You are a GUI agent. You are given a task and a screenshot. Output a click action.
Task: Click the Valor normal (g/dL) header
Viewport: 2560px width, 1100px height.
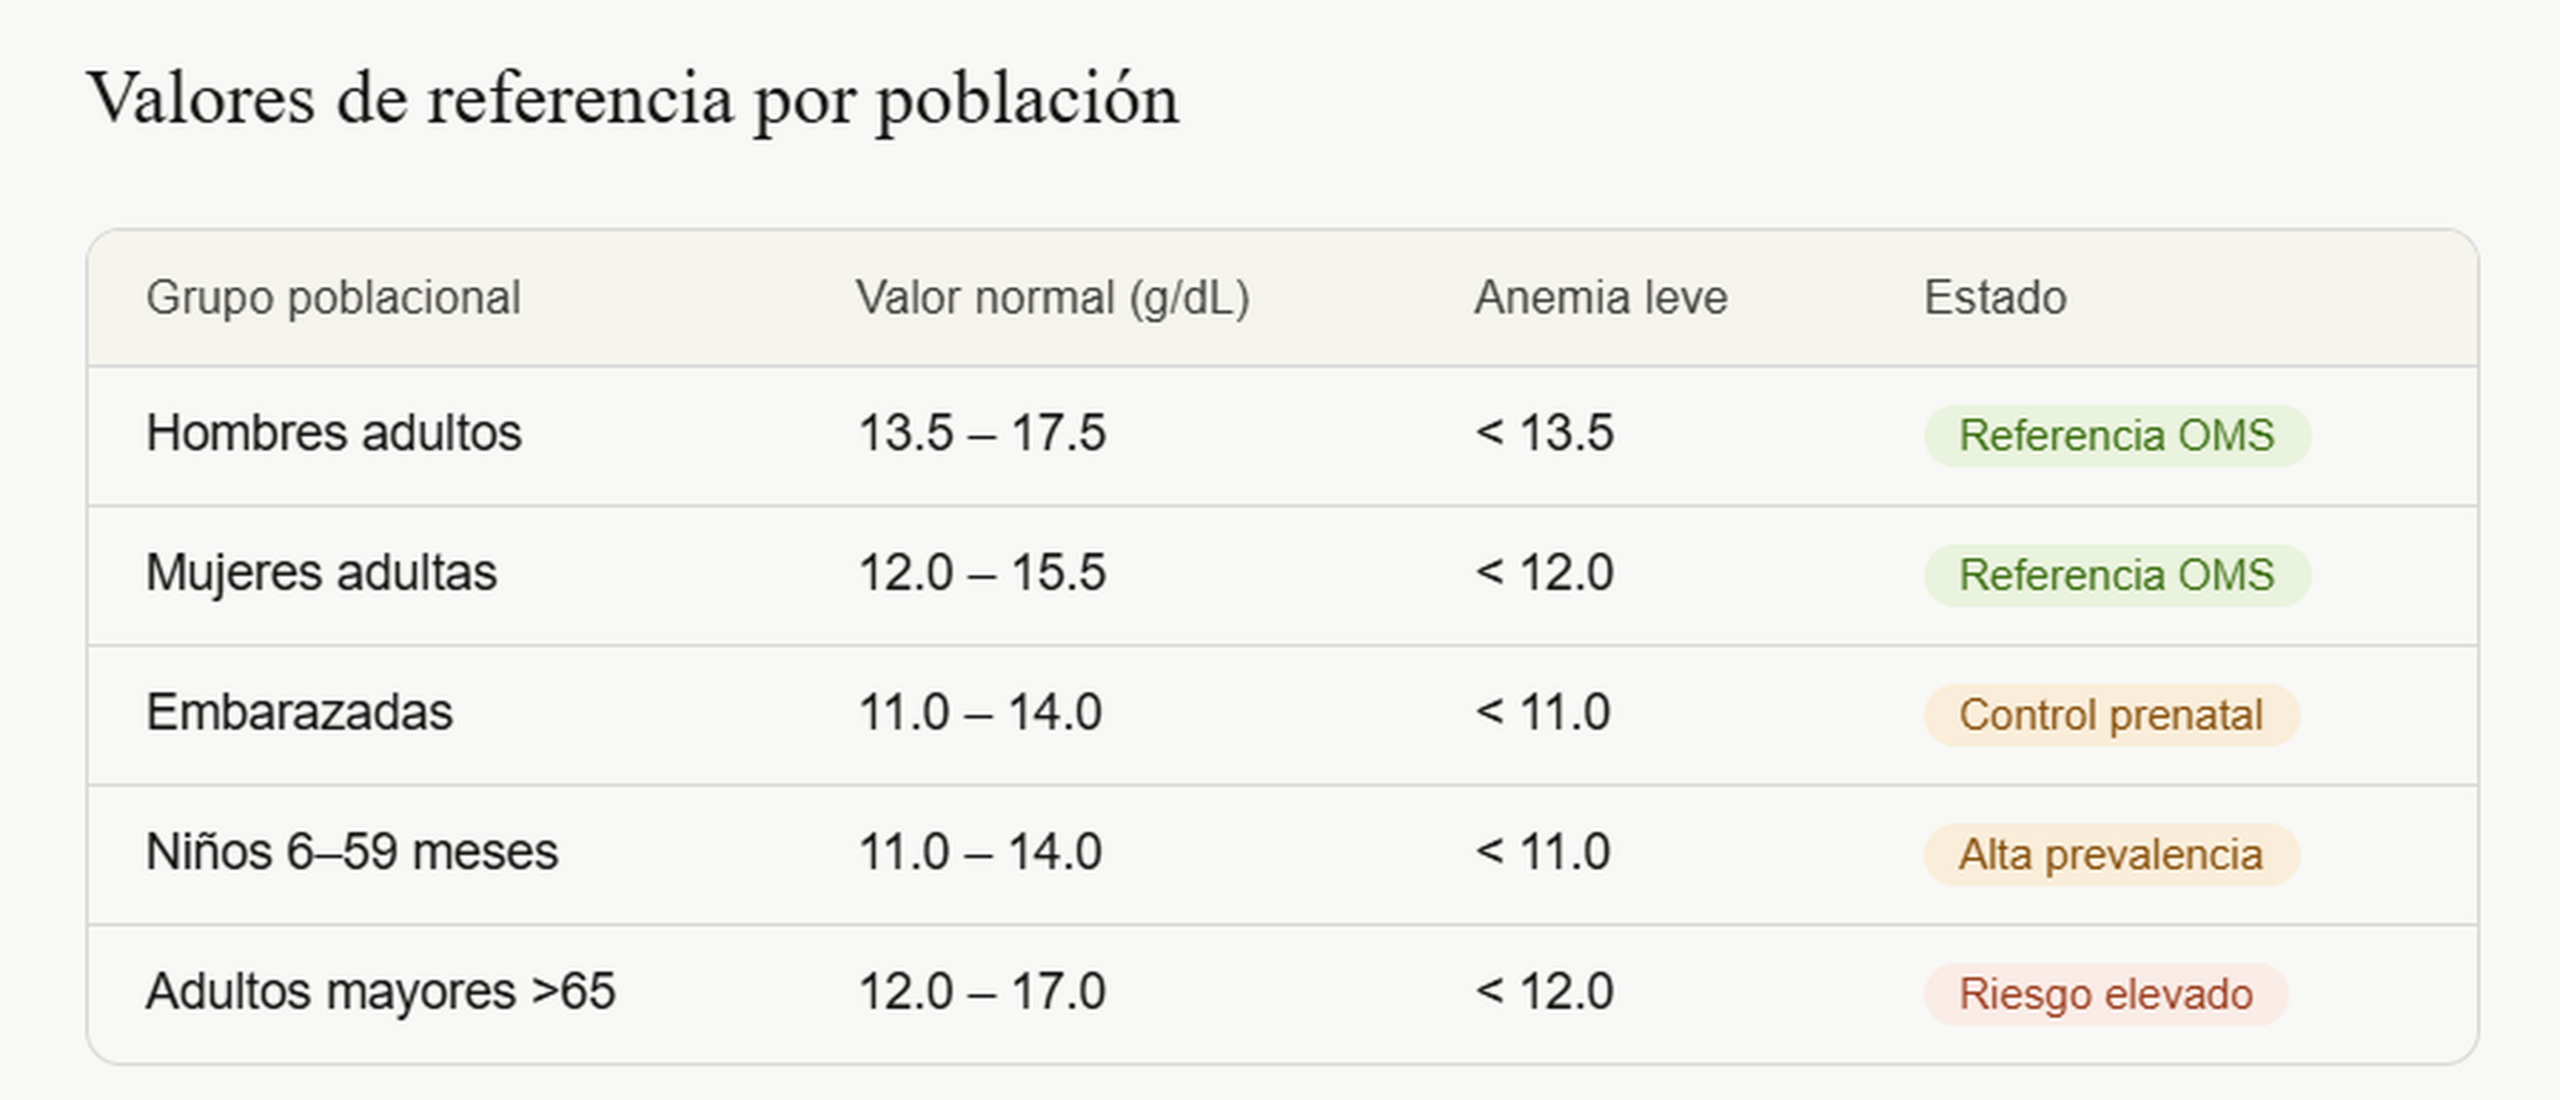pyautogui.click(x=1052, y=298)
